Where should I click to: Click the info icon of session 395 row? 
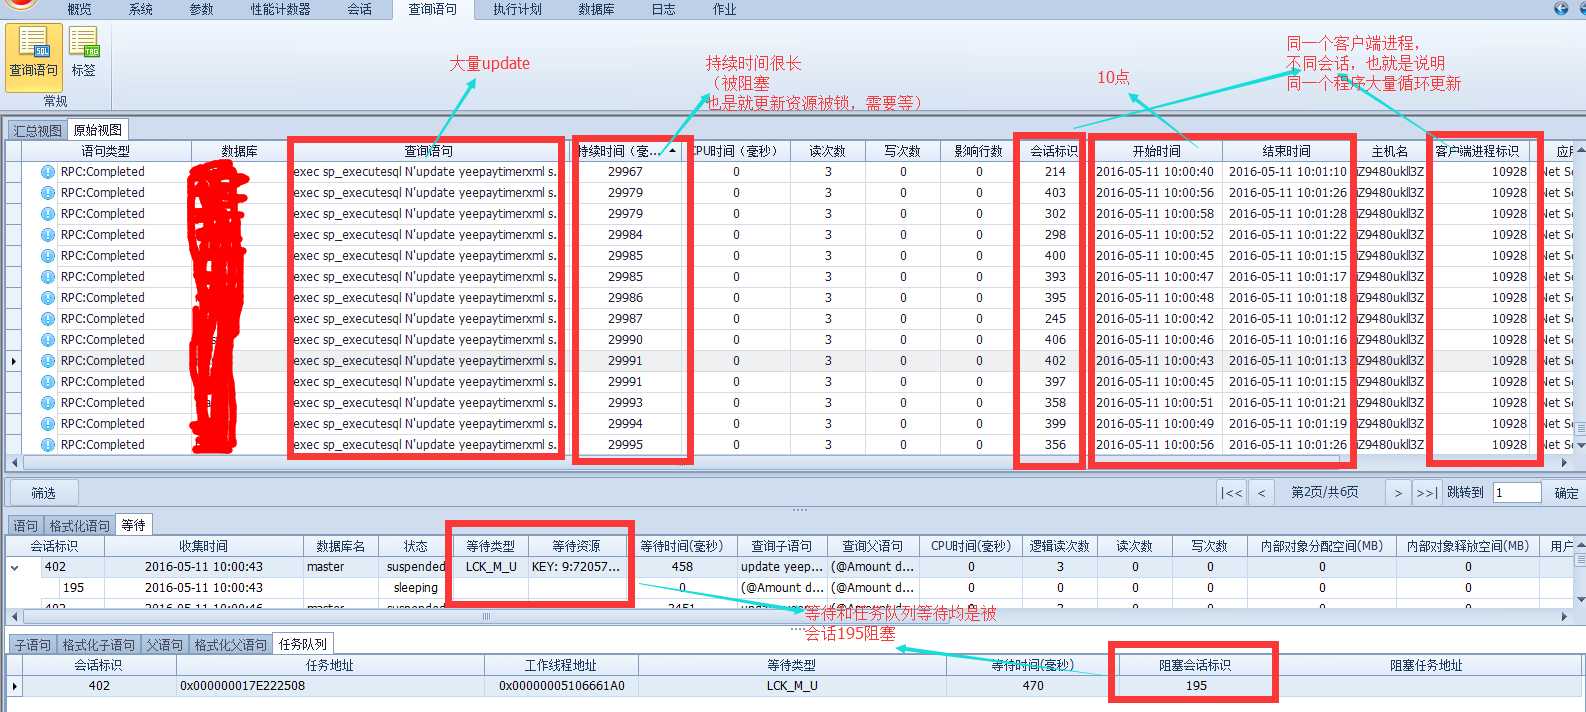pyautogui.click(x=48, y=298)
